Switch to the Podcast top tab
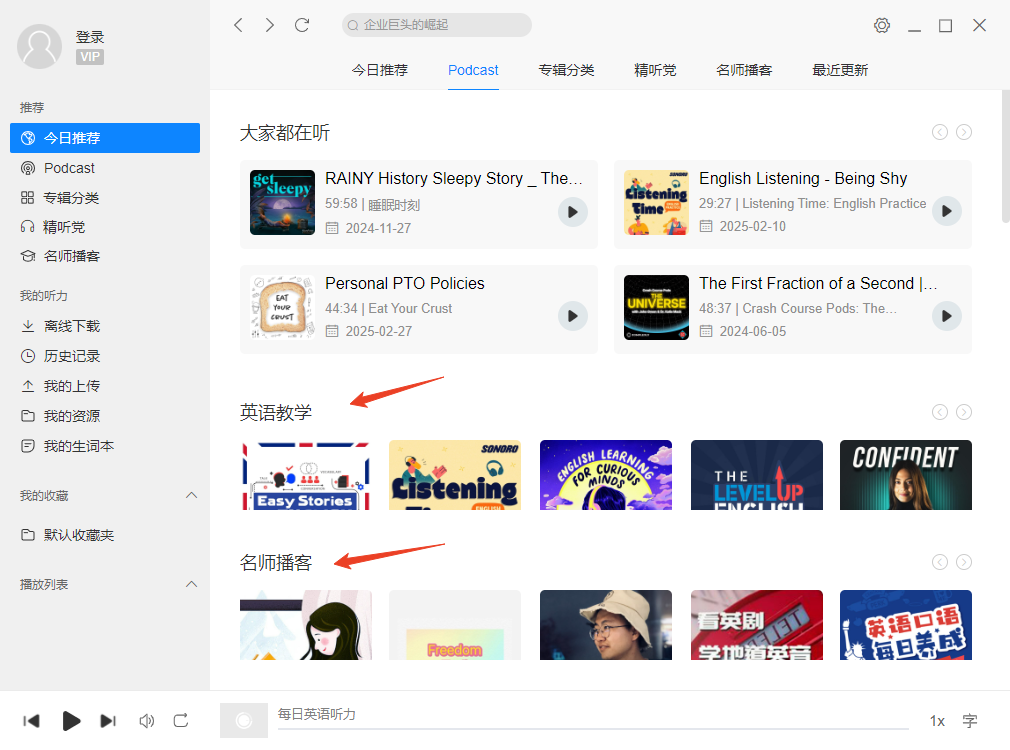Image resolution: width=1010 pixels, height=750 pixels. (473, 70)
